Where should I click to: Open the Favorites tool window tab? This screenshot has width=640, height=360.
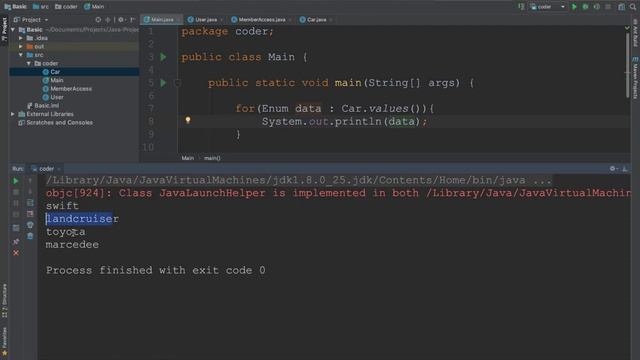tap(4, 341)
